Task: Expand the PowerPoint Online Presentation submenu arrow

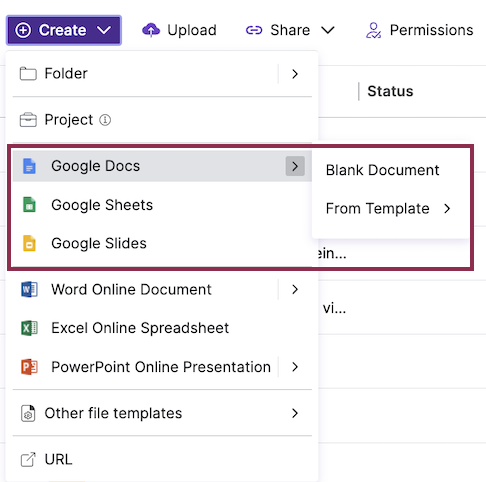Action: (295, 367)
